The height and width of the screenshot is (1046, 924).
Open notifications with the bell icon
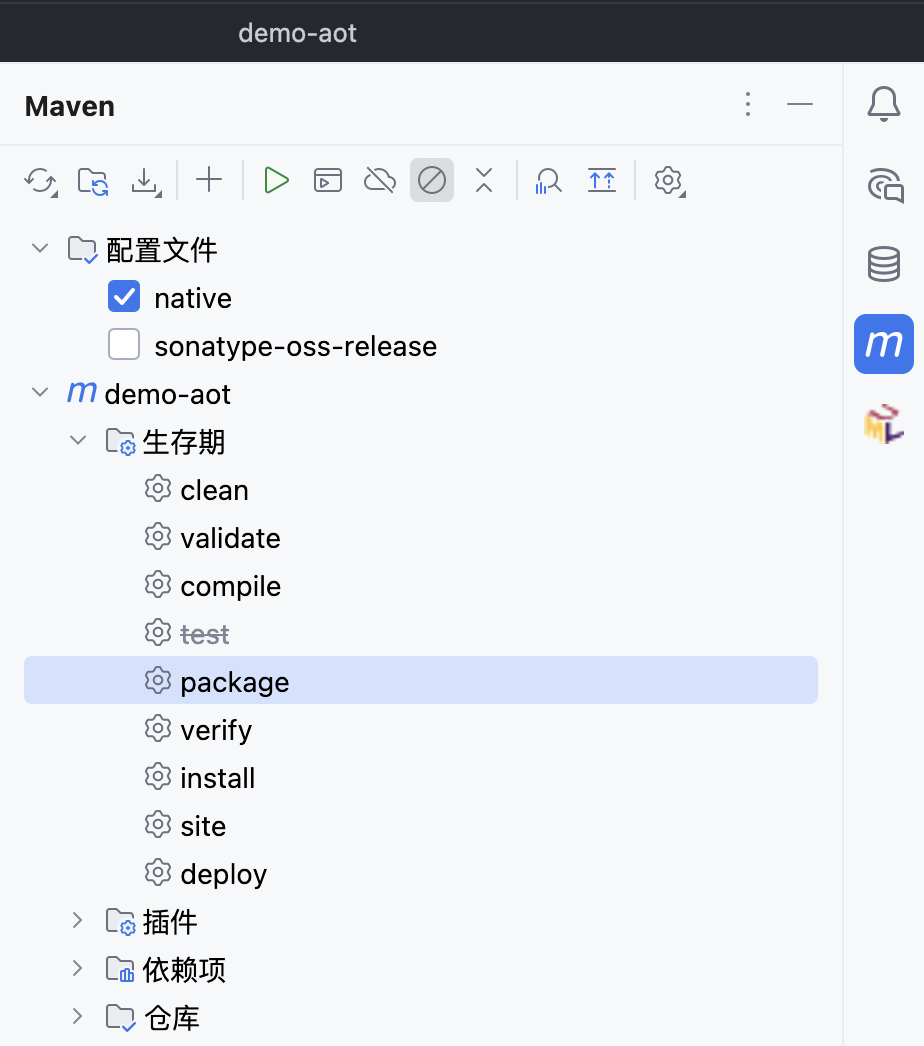coord(884,104)
